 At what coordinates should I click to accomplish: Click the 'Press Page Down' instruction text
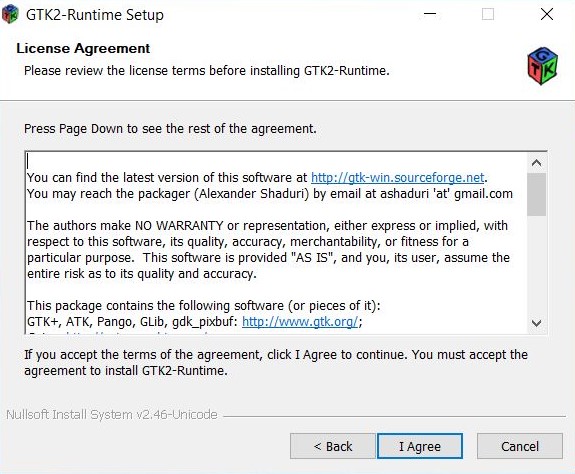pos(170,129)
